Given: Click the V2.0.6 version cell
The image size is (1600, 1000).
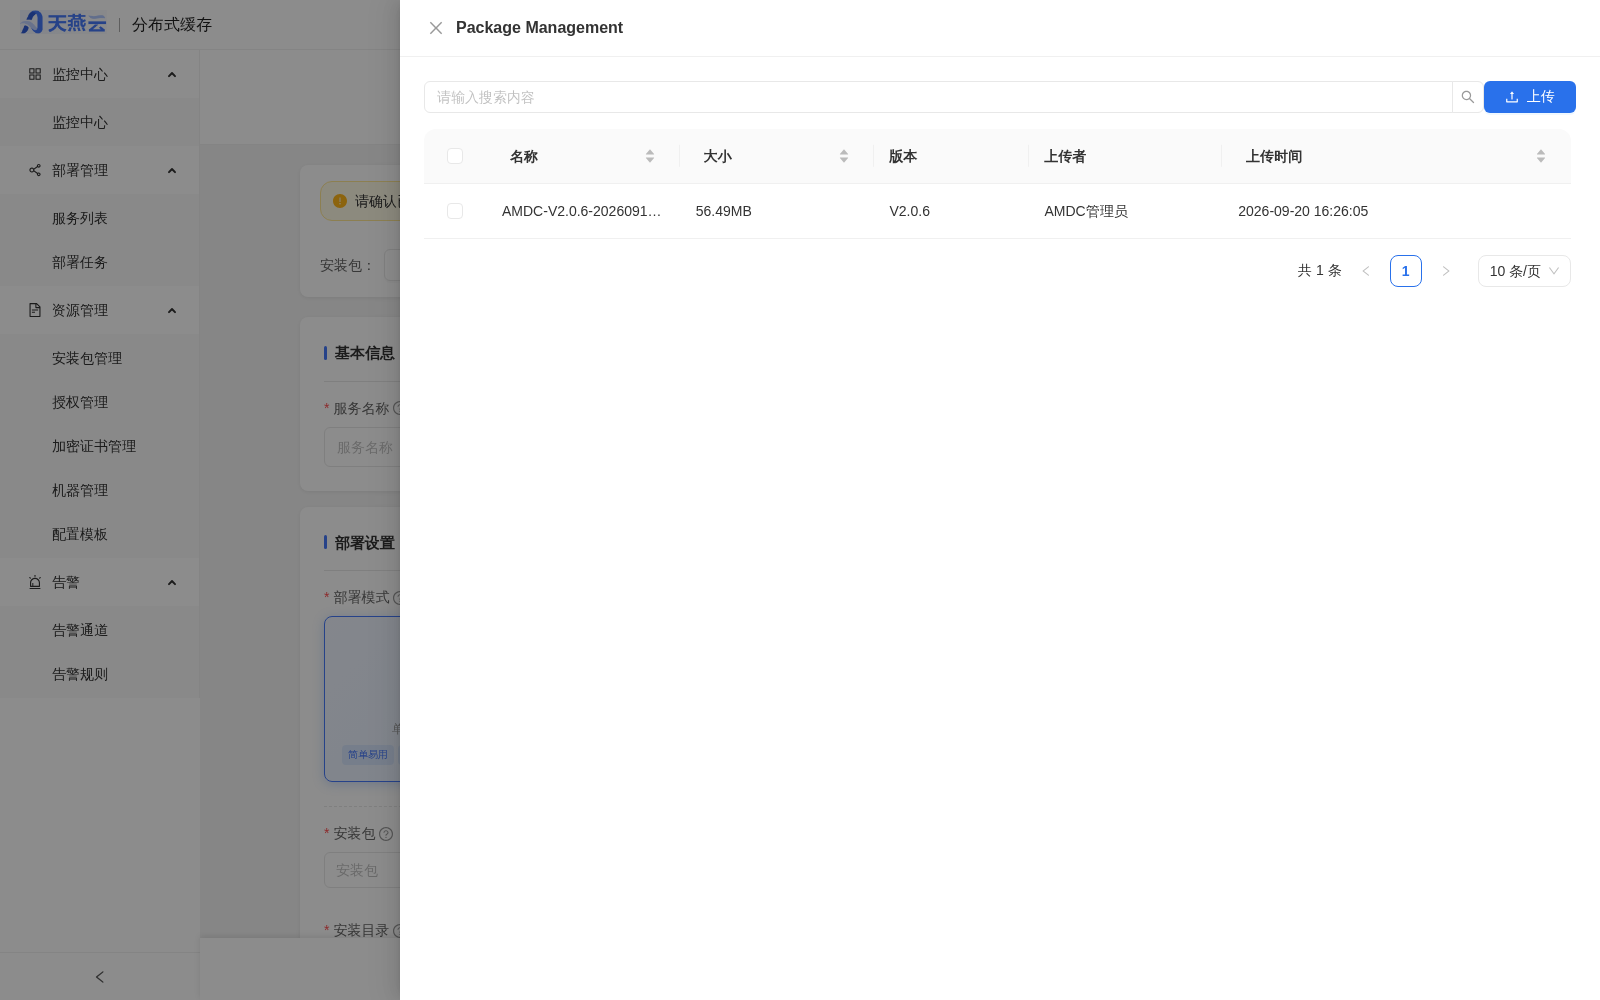Looking at the screenshot, I should (909, 211).
